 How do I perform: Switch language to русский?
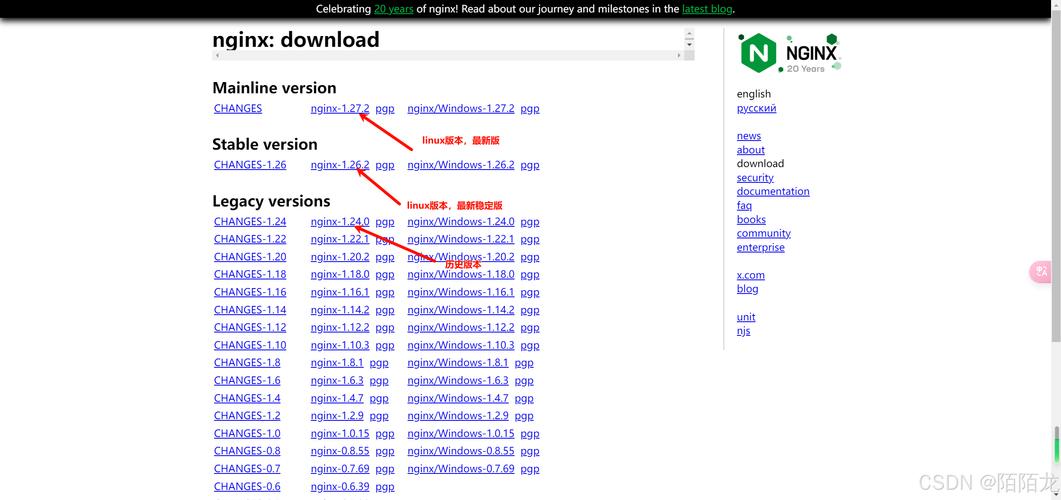757,108
